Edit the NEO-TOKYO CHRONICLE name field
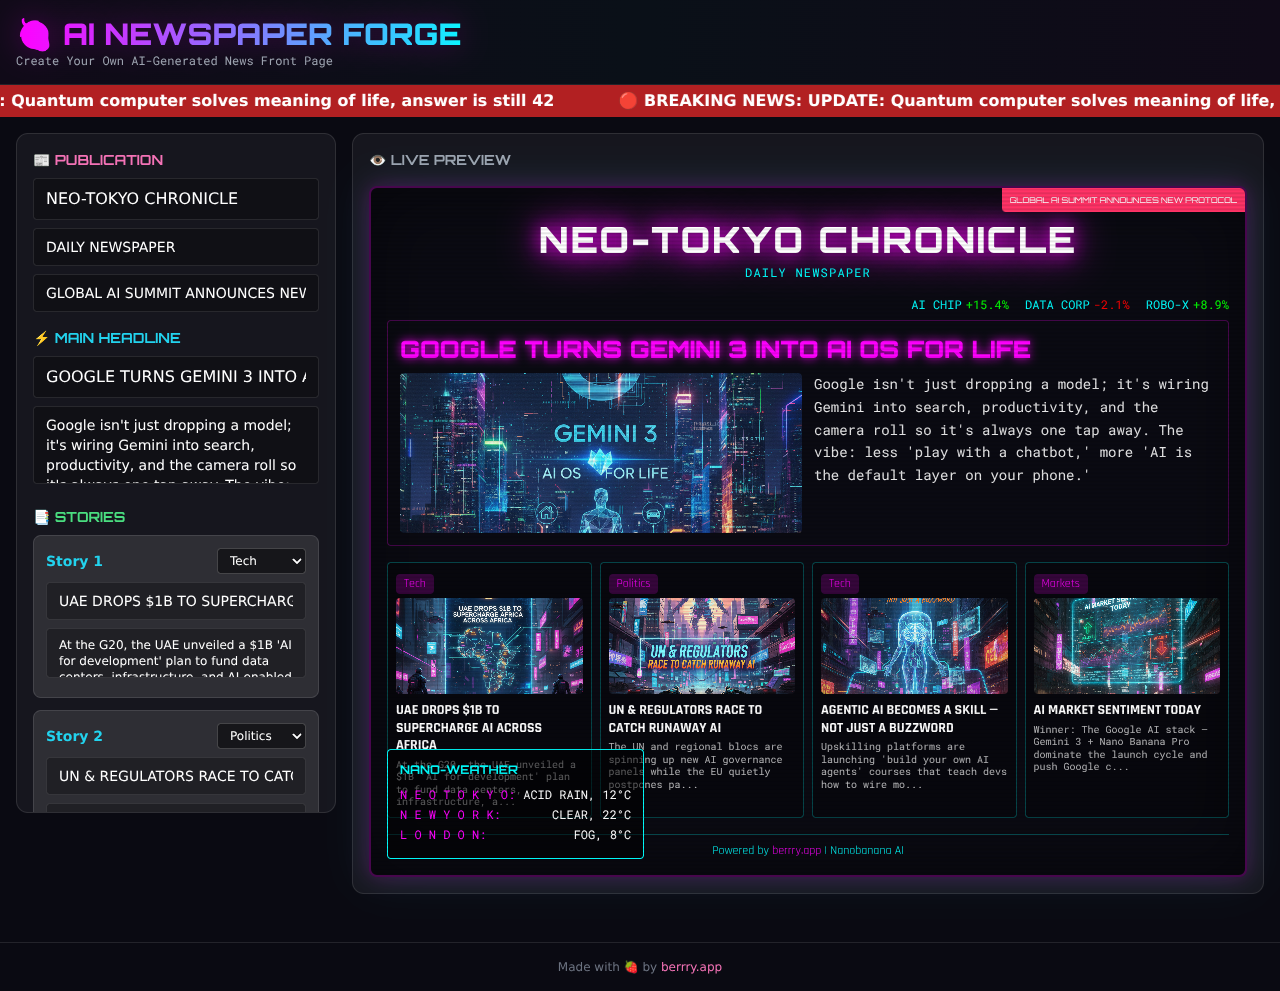 click(176, 199)
